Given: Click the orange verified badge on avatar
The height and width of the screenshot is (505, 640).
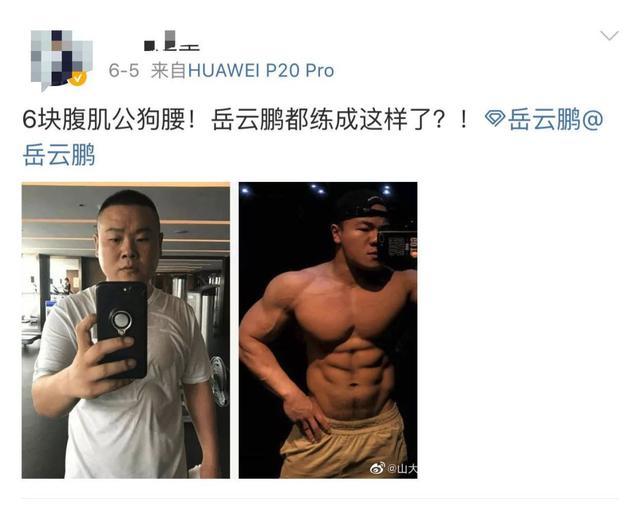Looking at the screenshot, I should coord(78,78).
